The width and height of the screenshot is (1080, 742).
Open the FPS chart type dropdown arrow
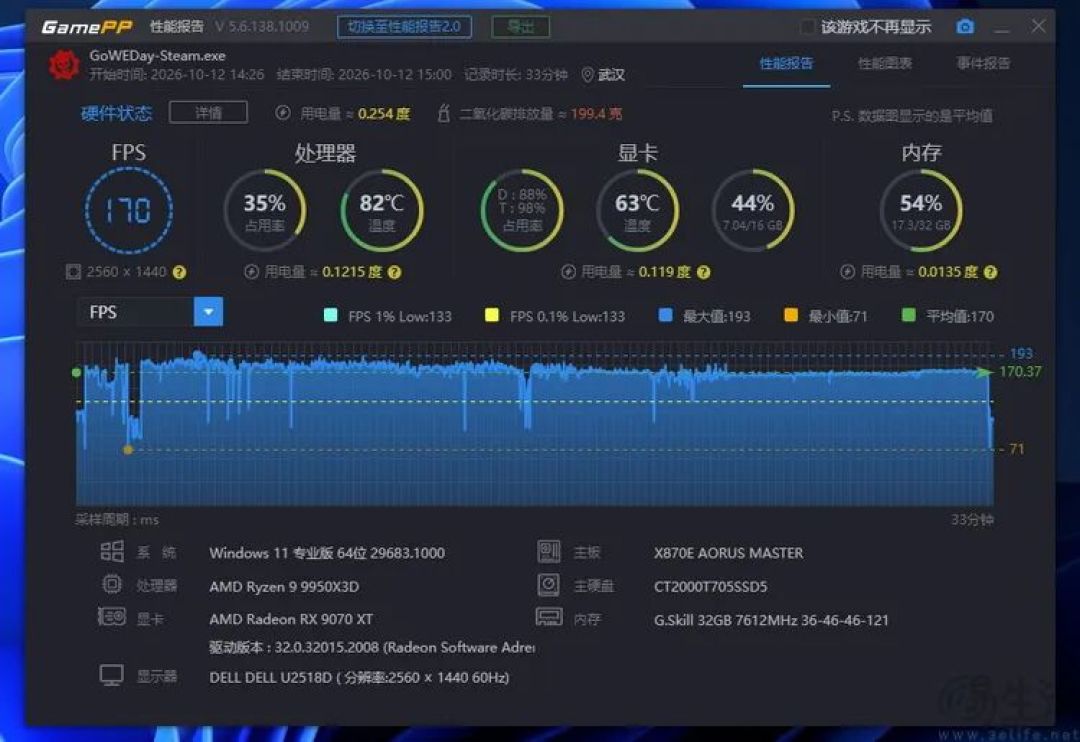209,312
